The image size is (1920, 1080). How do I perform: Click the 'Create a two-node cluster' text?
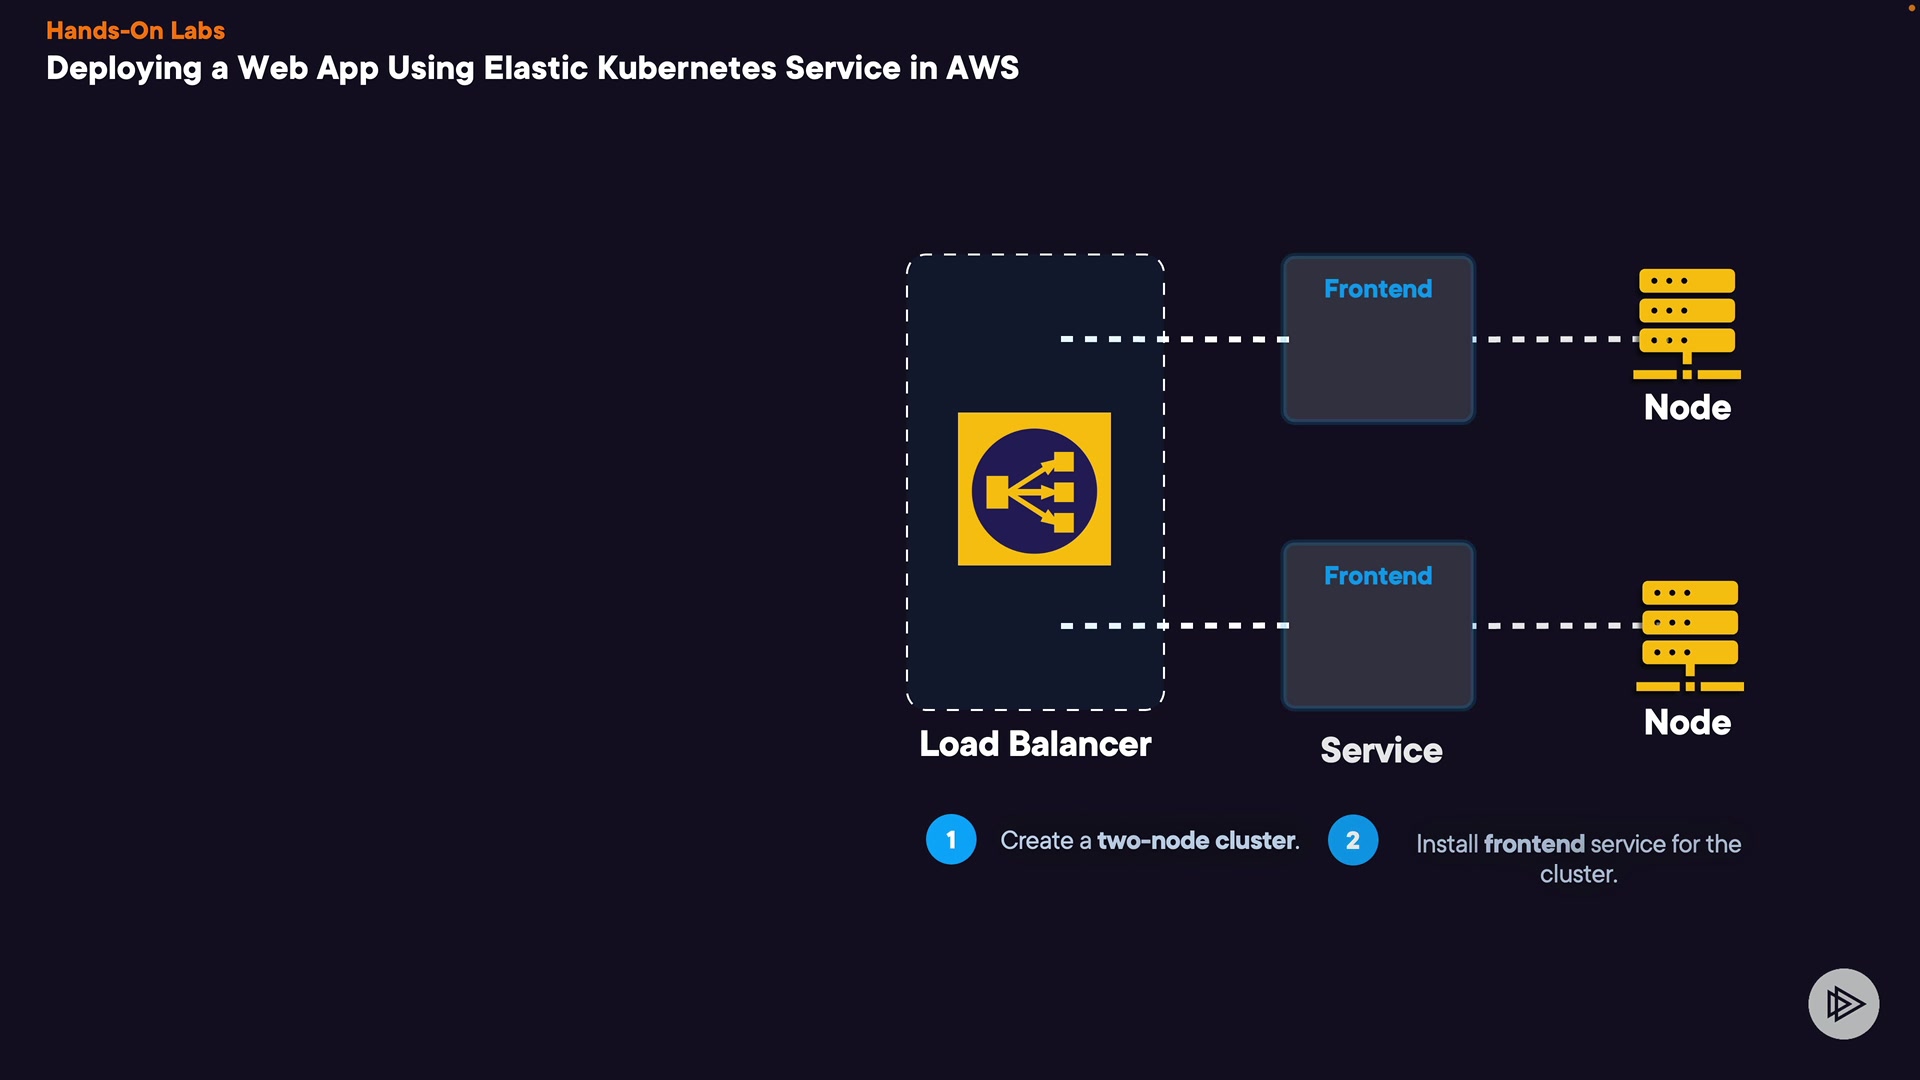click(x=1150, y=841)
